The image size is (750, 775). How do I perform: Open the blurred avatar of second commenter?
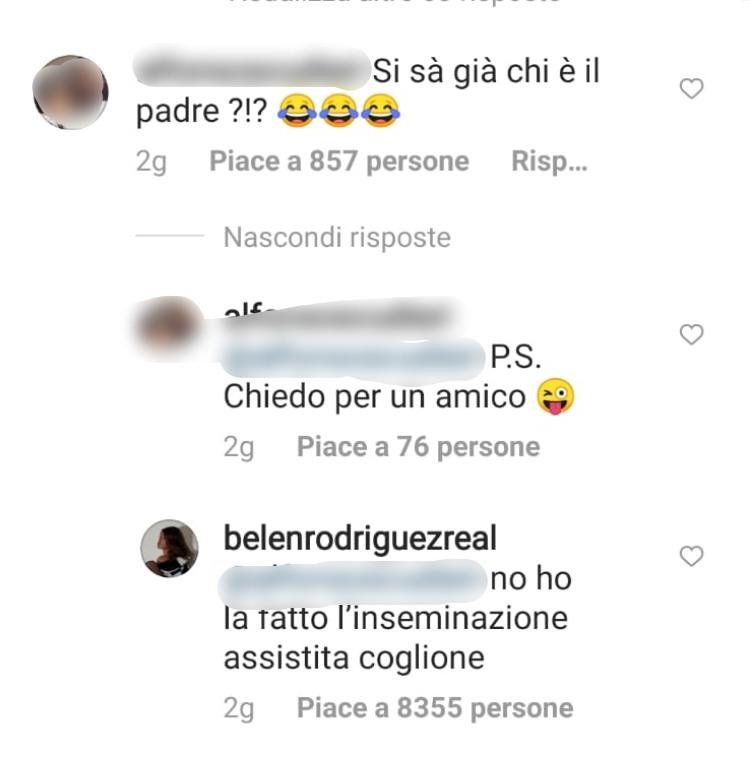point(170,325)
